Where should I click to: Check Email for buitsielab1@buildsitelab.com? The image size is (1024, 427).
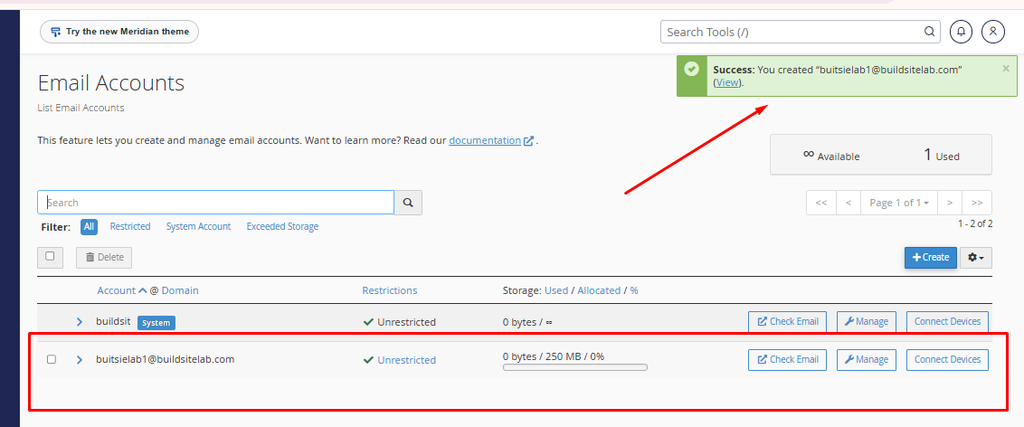click(x=788, y=359)
